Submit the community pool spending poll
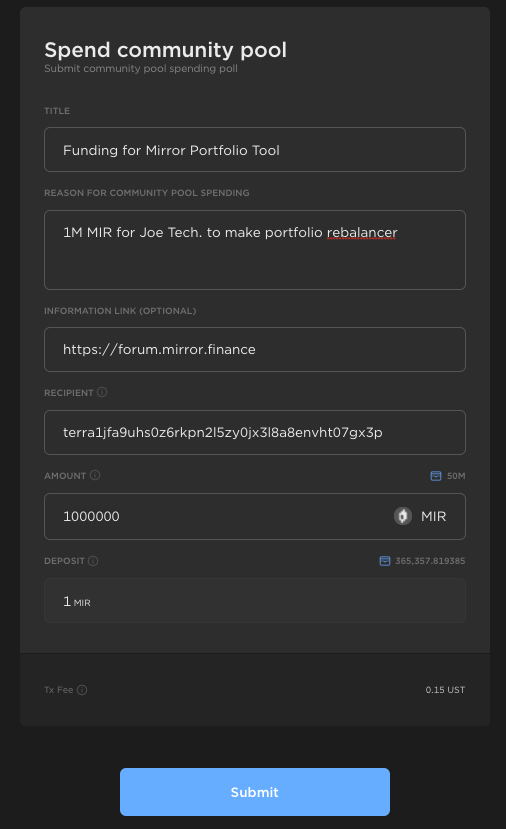Image resolution: width=506 pixels, height=829 pixels. 255,792
